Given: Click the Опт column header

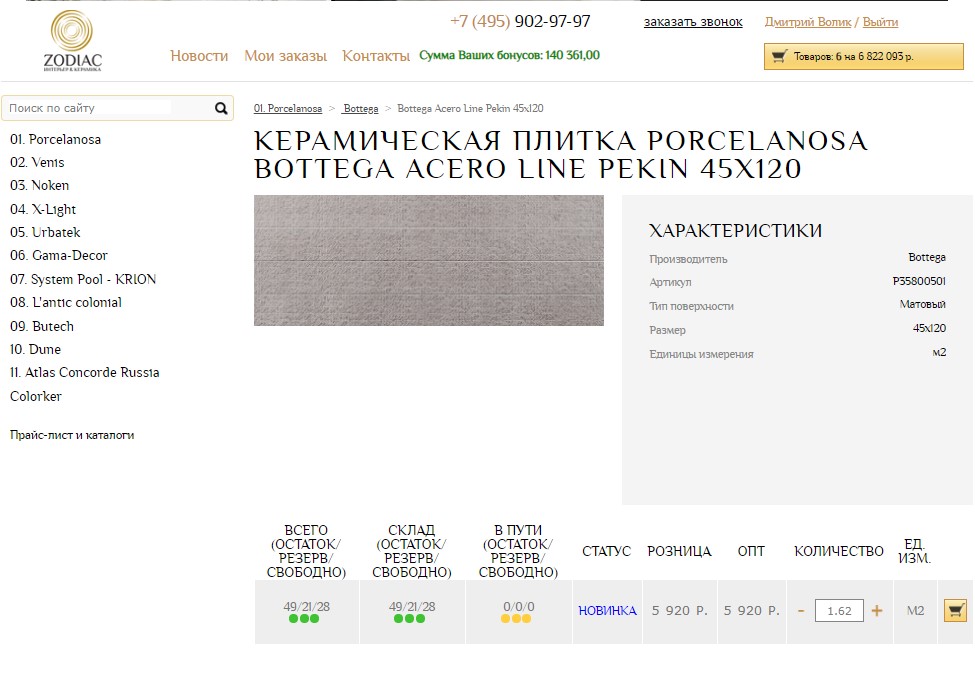Looking at the screenshot, I should [751, 551].
